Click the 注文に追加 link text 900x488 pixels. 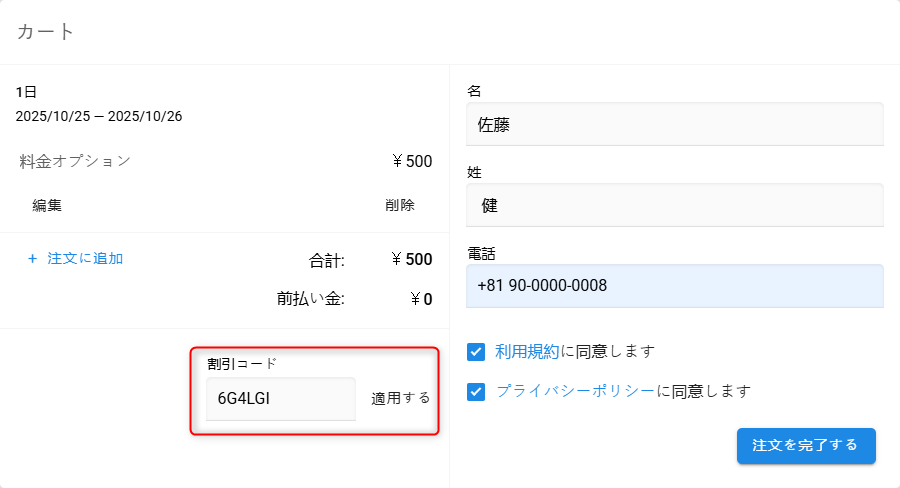coord(85,258)
